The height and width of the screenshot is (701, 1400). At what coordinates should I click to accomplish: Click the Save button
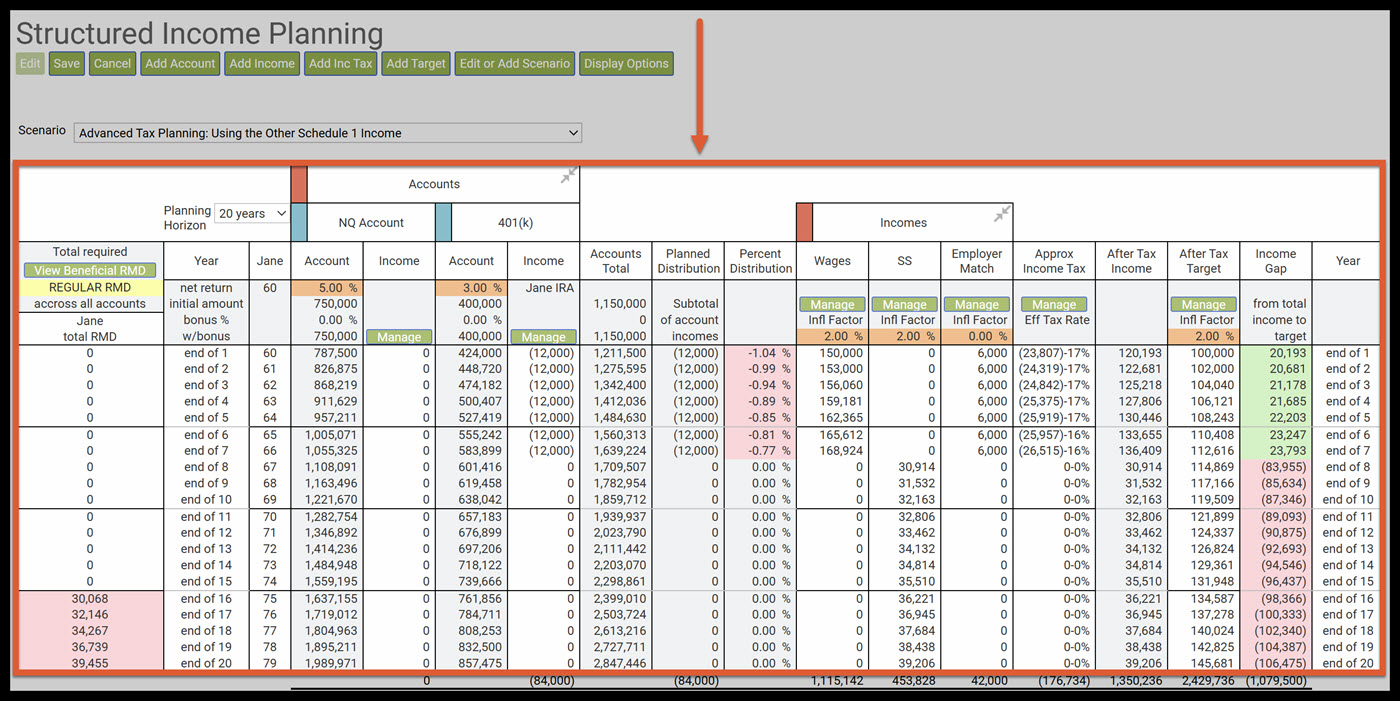[67, 63]
